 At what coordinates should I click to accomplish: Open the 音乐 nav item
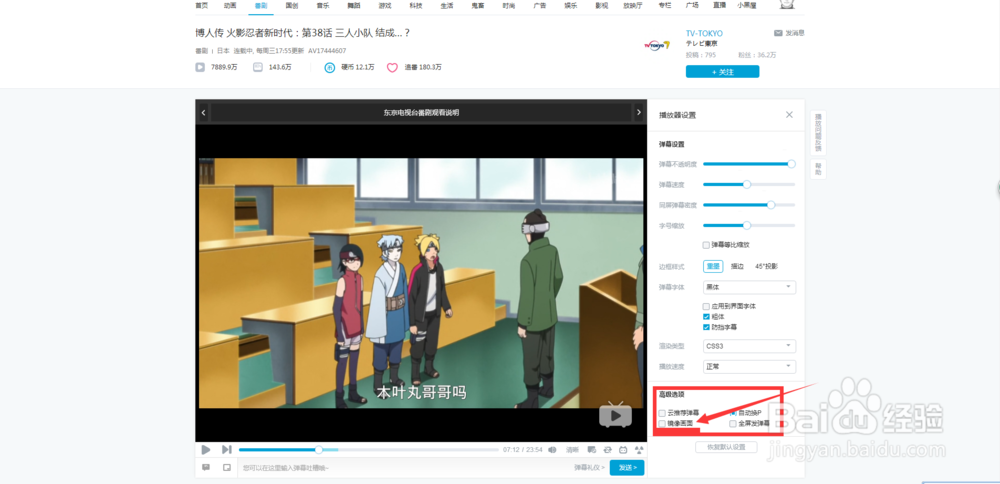pyautogui.click(x=323, y=5)
